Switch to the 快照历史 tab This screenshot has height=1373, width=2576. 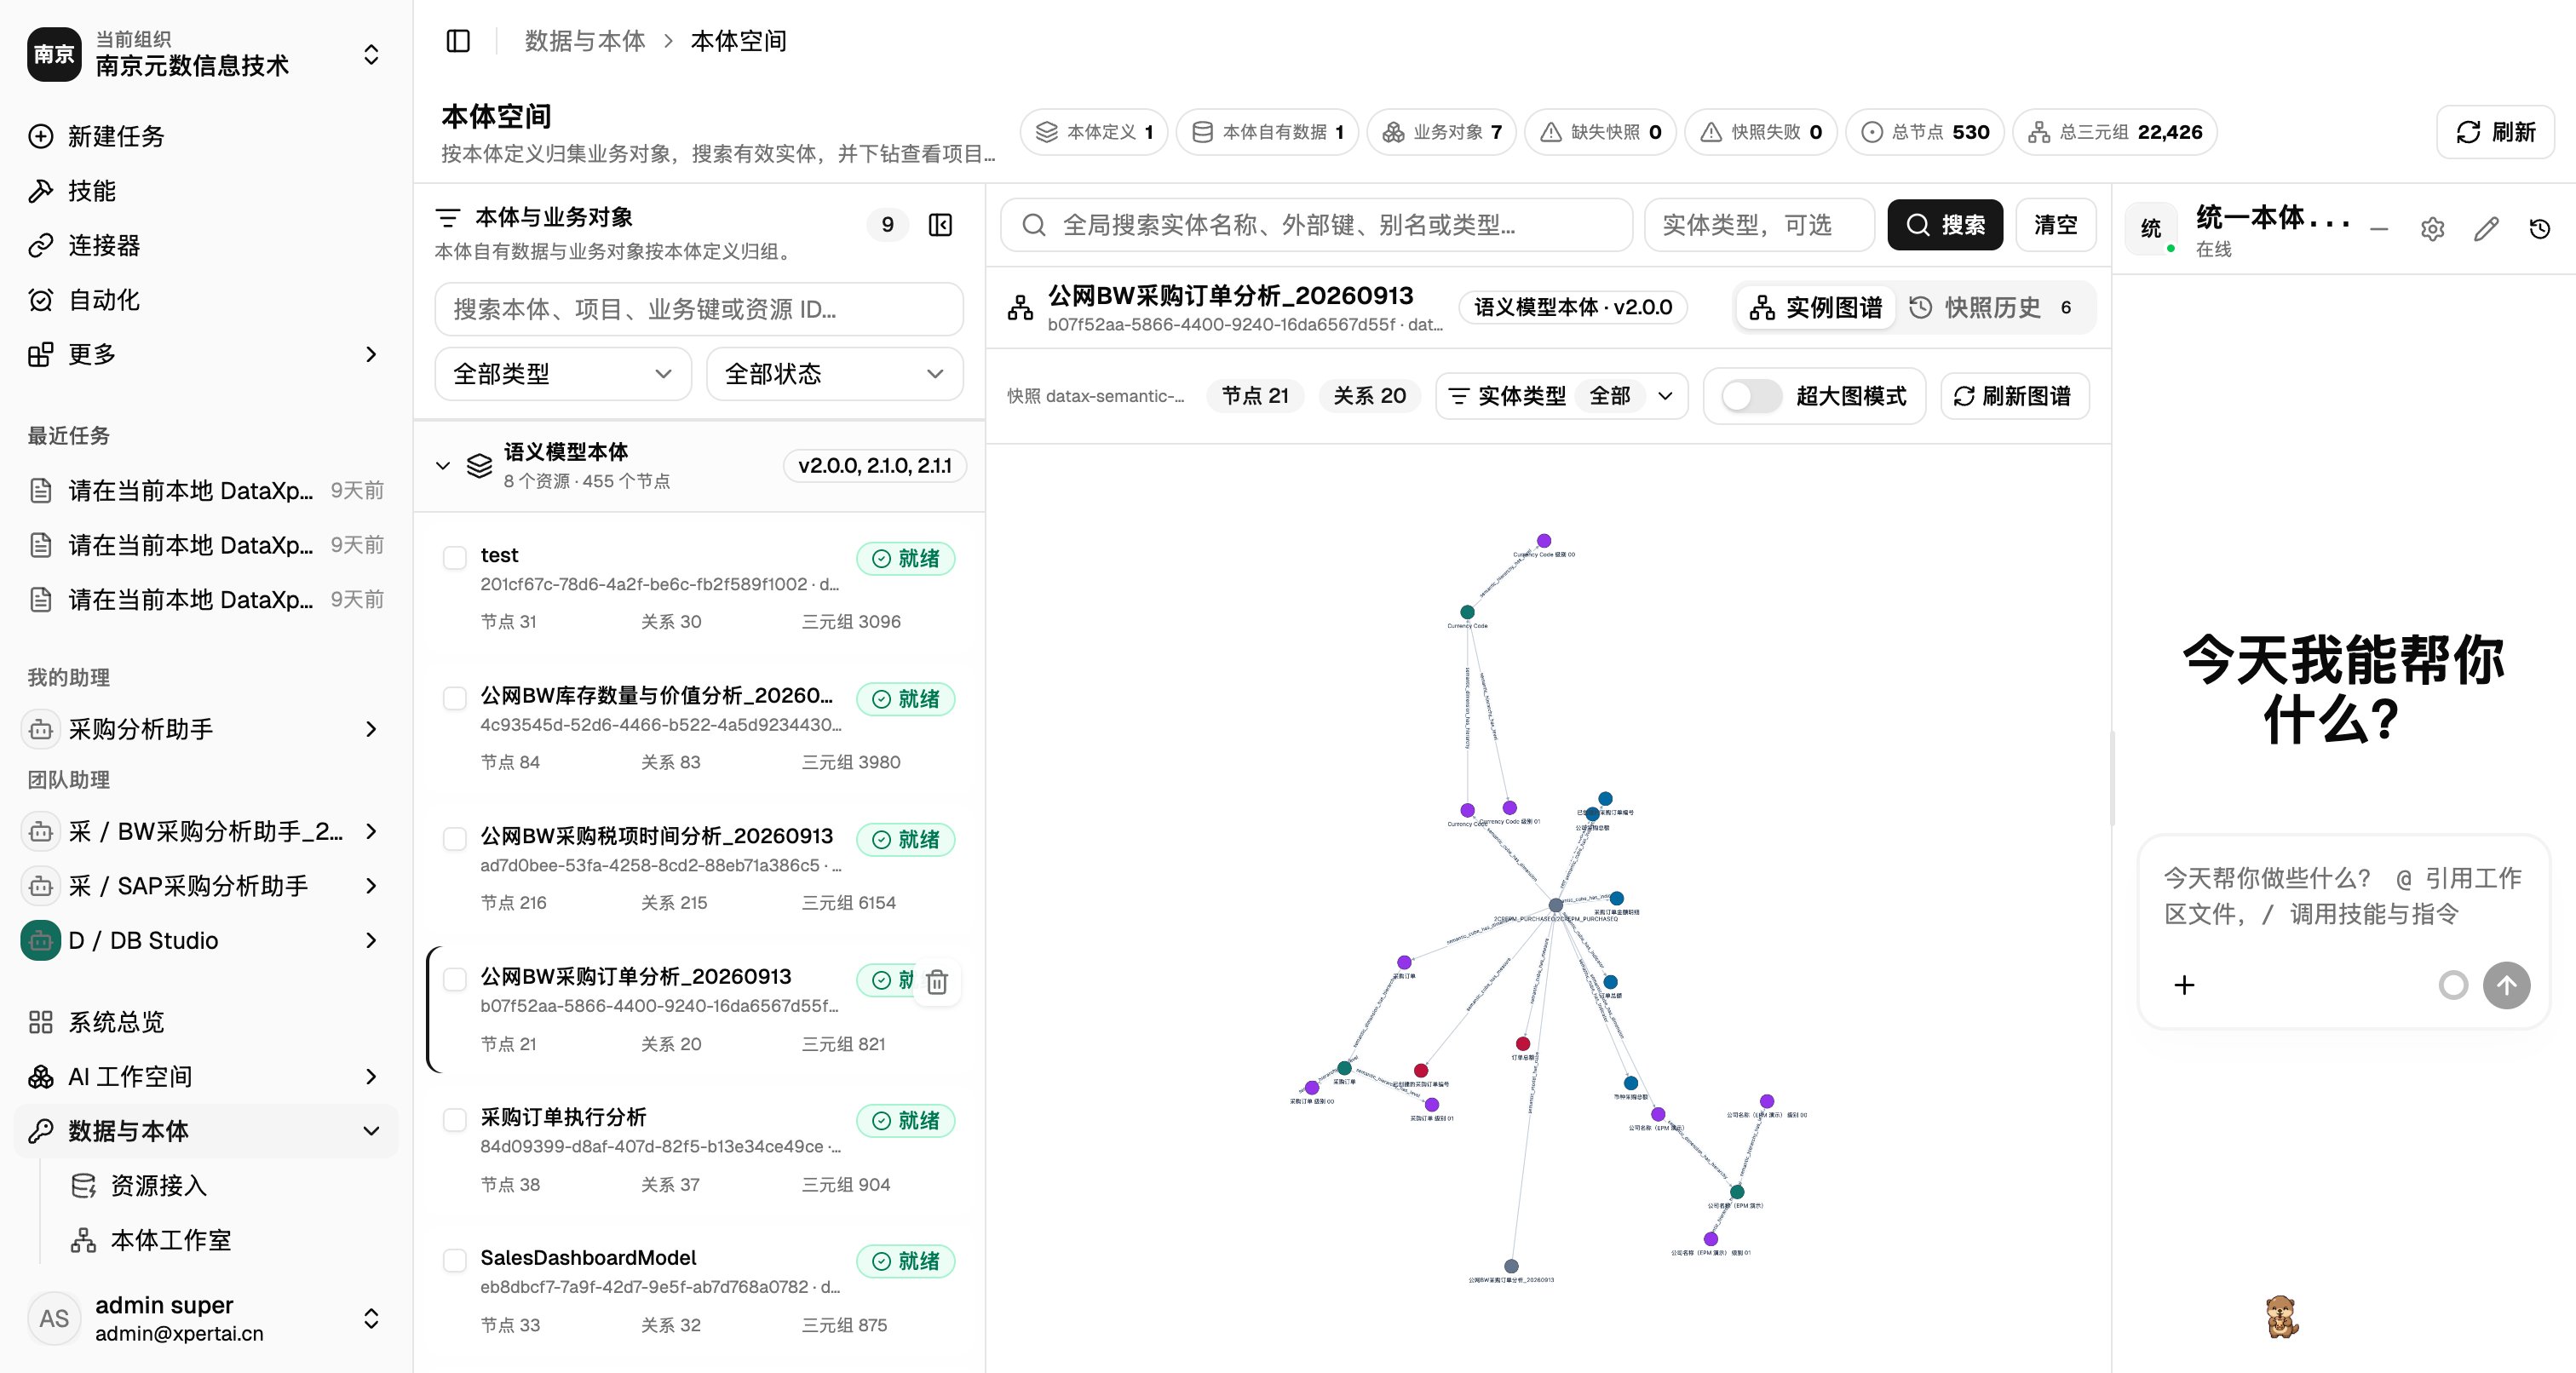(x=1991, y=307)
